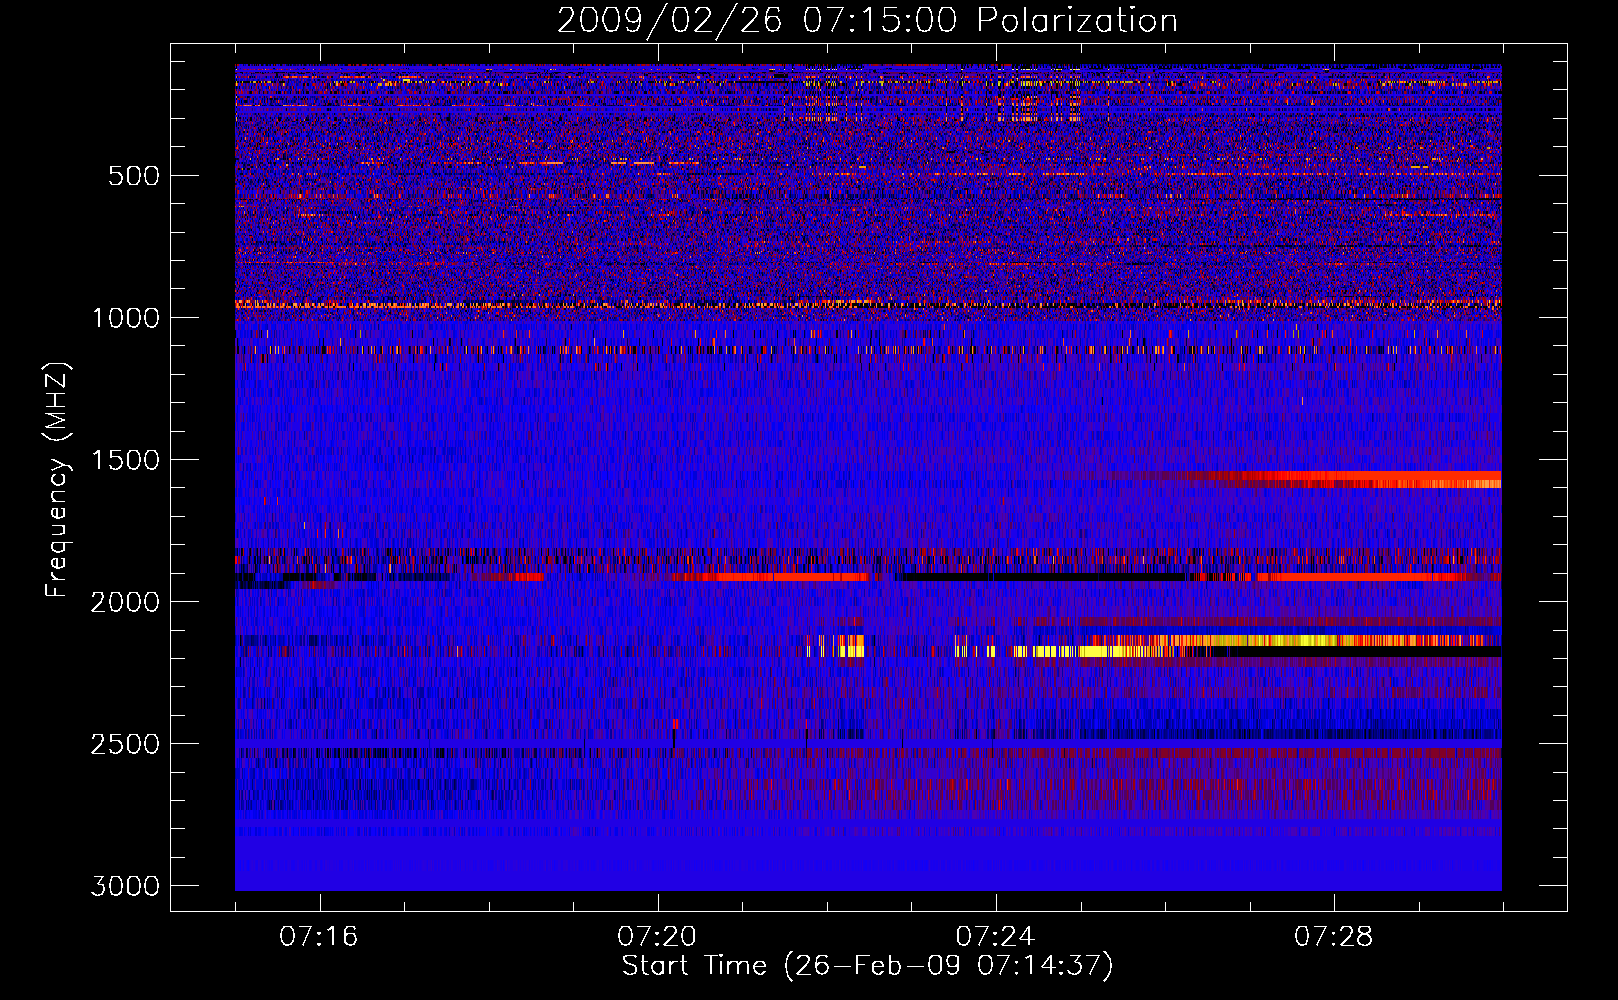Click the 07:28 time tick label
The width and height of the screenshot is (1618, 1000).
1334,937
